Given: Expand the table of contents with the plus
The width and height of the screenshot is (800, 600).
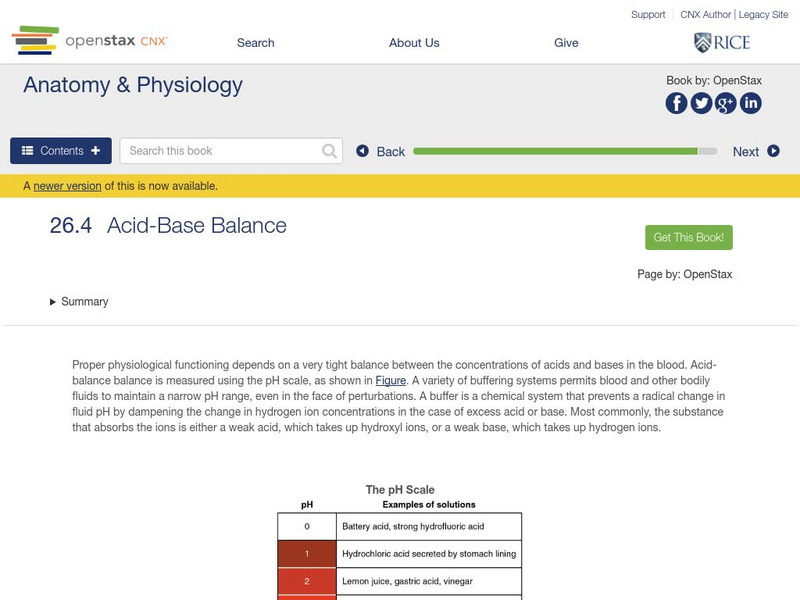Looking at the screenshot, I should [x=94, y=150].
